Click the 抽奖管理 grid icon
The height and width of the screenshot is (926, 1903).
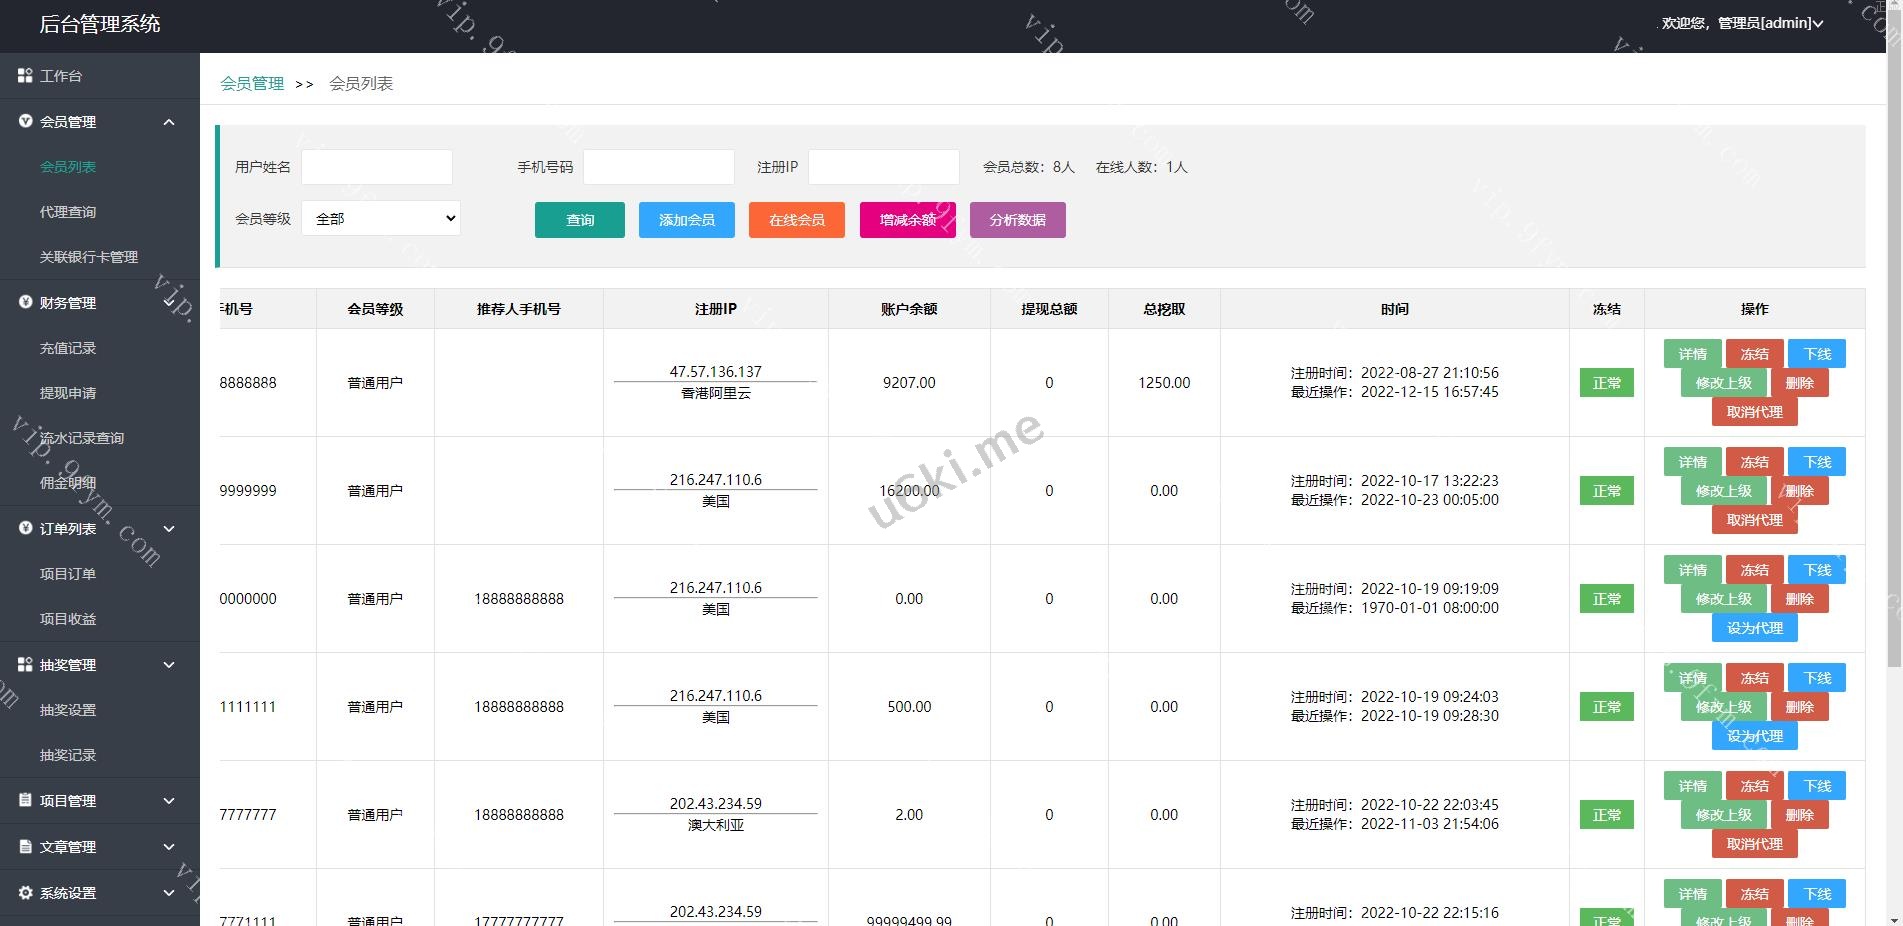[x=25, y=665]
